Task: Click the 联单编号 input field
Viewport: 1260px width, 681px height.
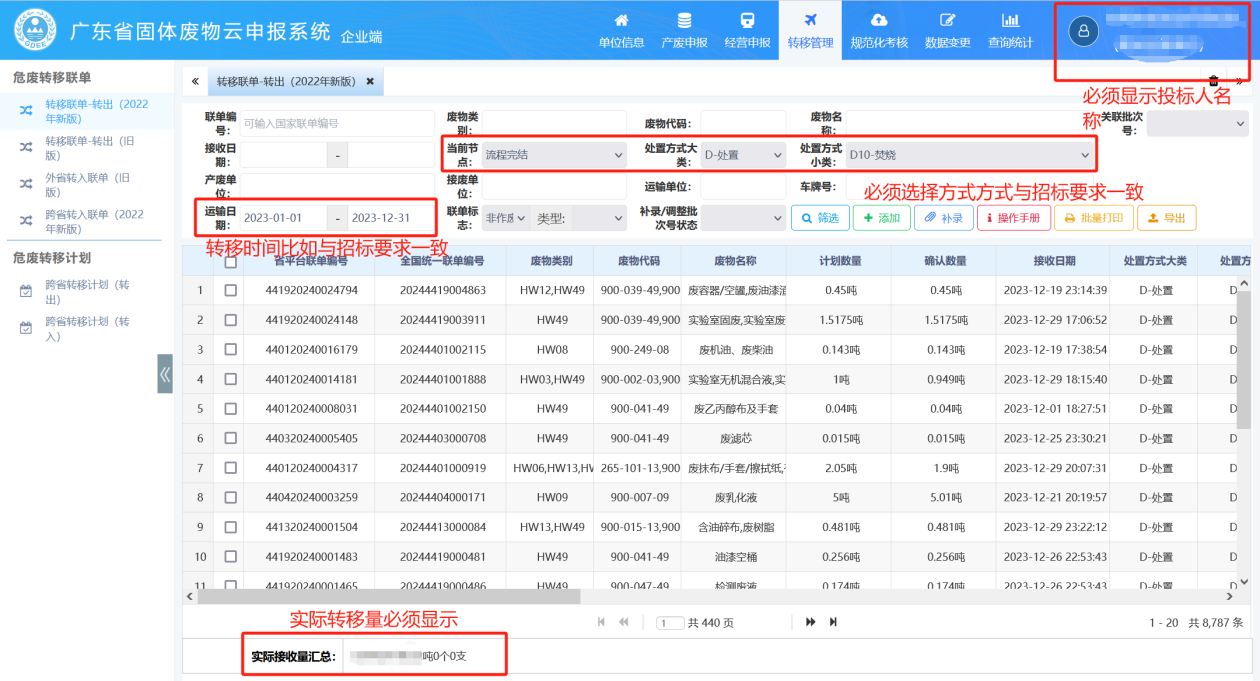Action: 337,124
